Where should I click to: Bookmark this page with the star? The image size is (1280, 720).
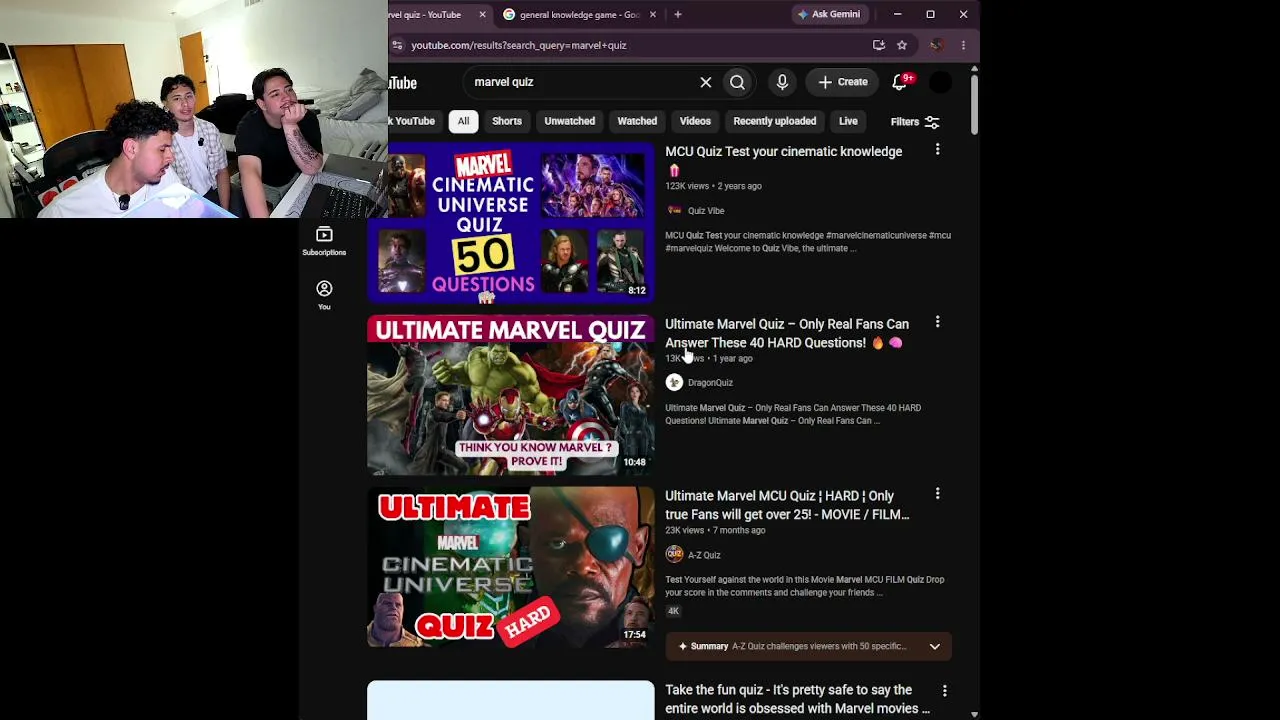click(x=902, y=45)
